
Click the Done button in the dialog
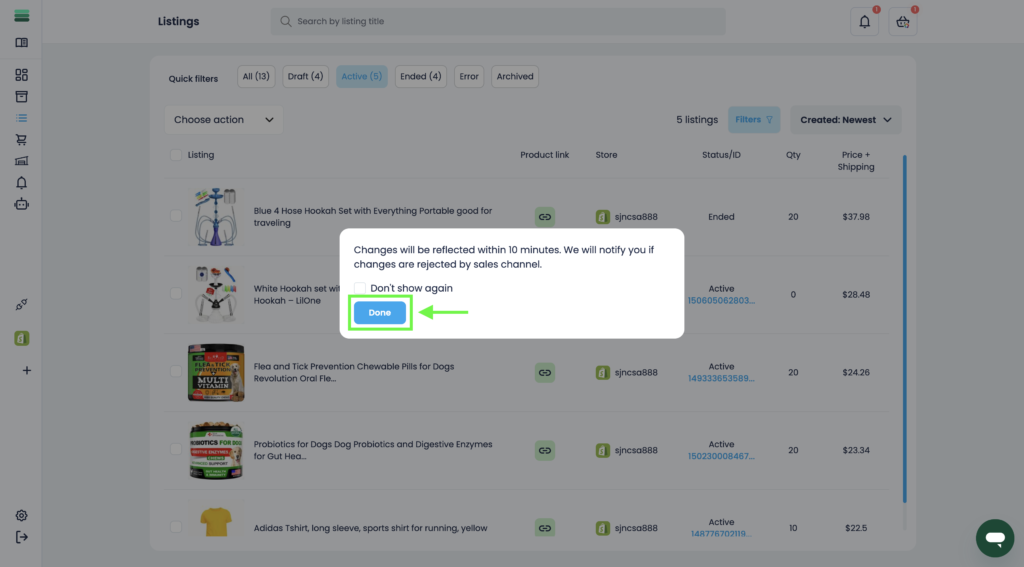tap(380, 313)
